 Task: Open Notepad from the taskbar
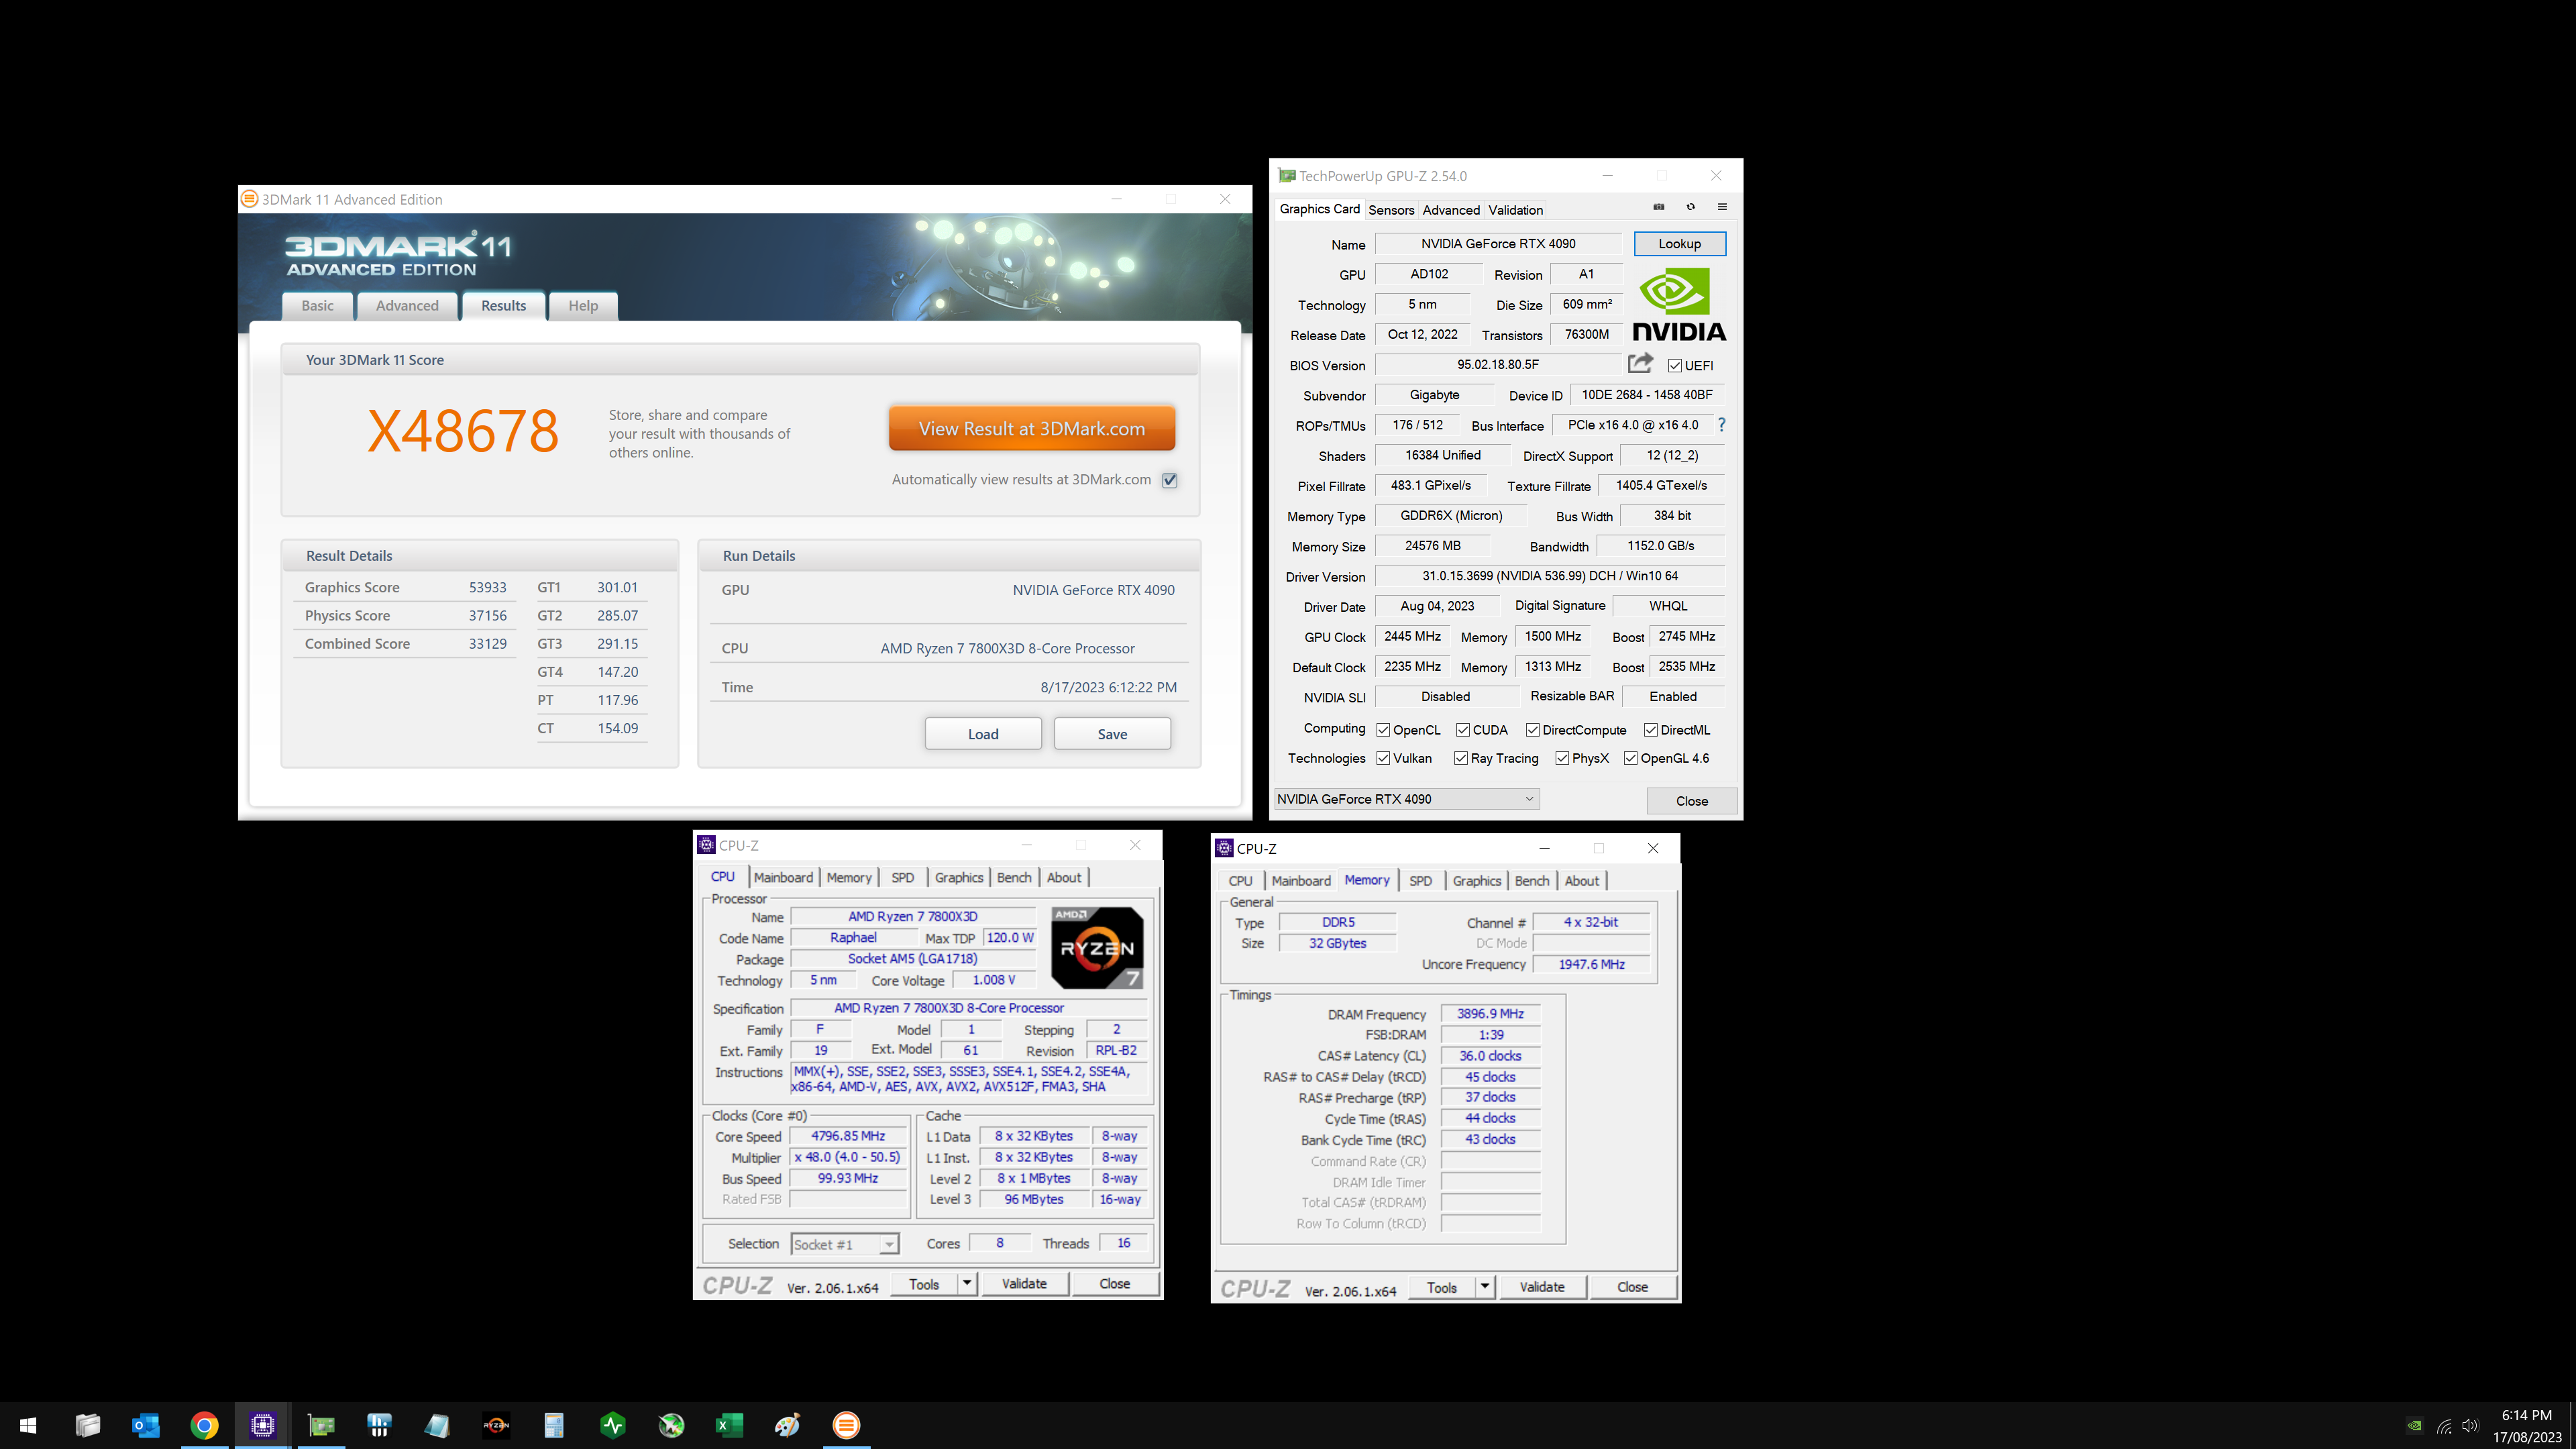point(437,1425)
